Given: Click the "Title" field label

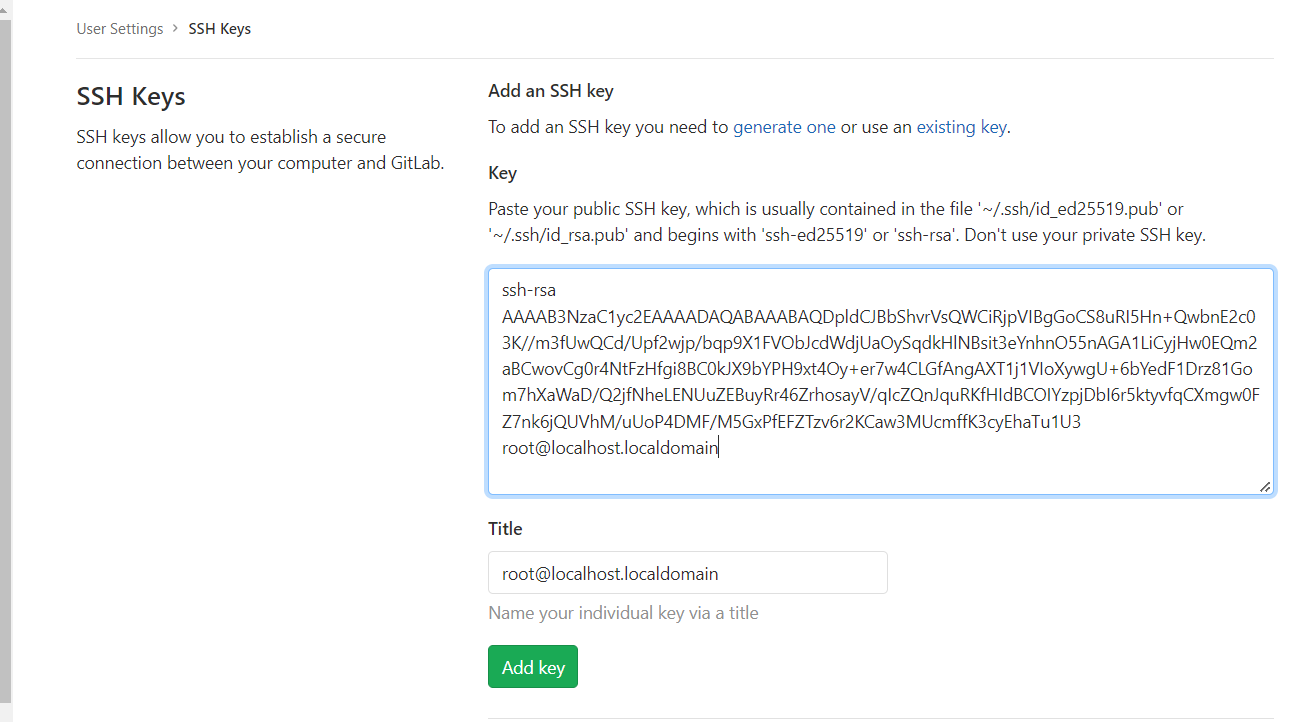Looking at the screenshot, I should pyautogui.click(x=505, y=529).
